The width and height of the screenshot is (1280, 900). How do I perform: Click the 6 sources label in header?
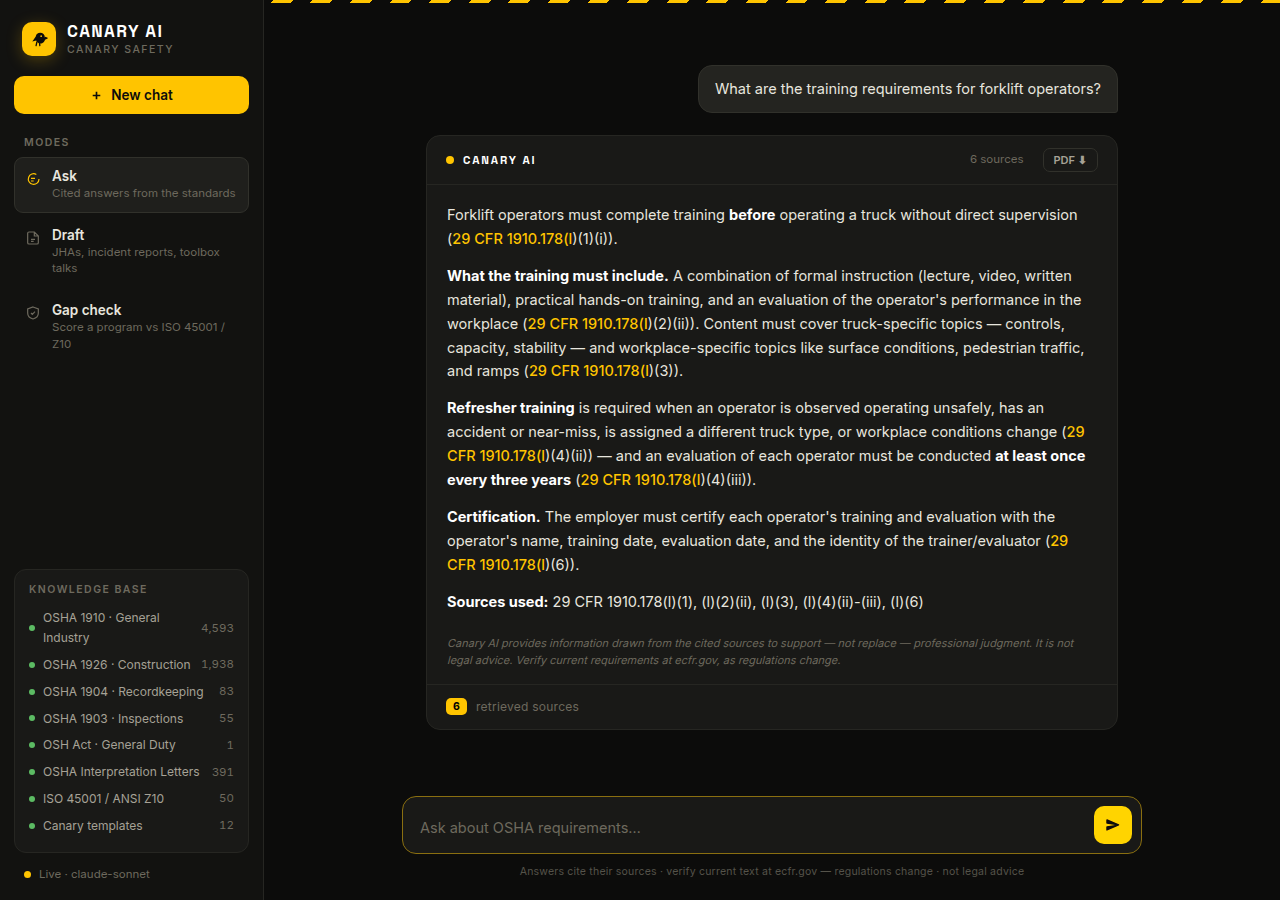(996, 160)
